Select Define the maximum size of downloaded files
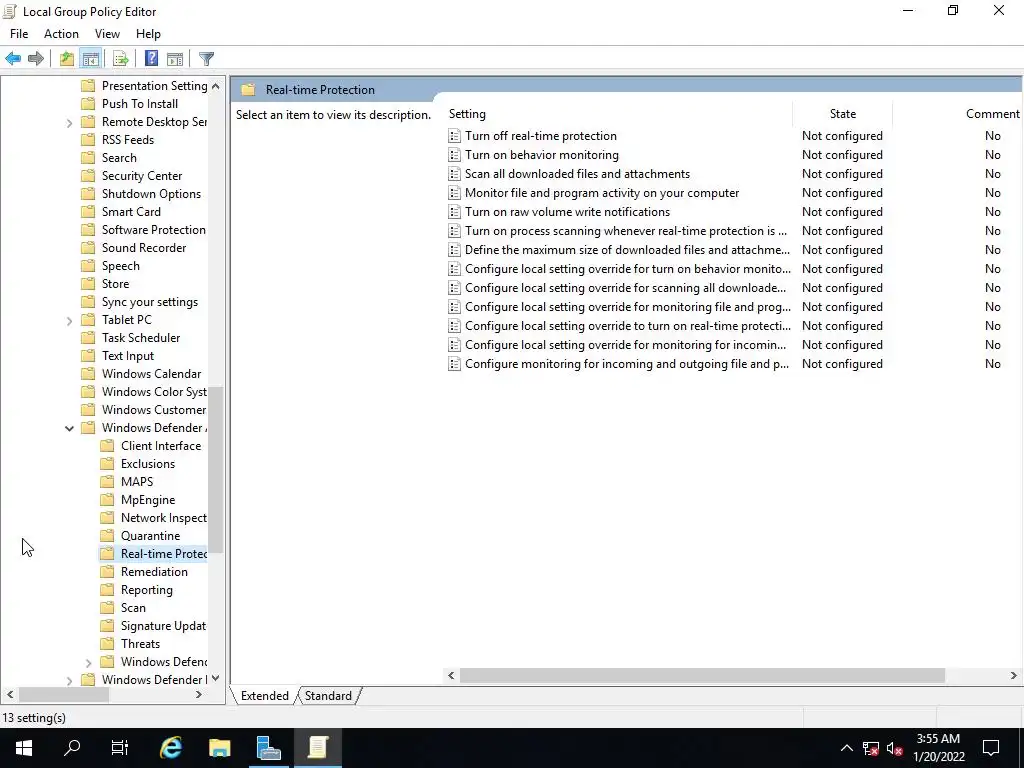 [x=628, y=249]
